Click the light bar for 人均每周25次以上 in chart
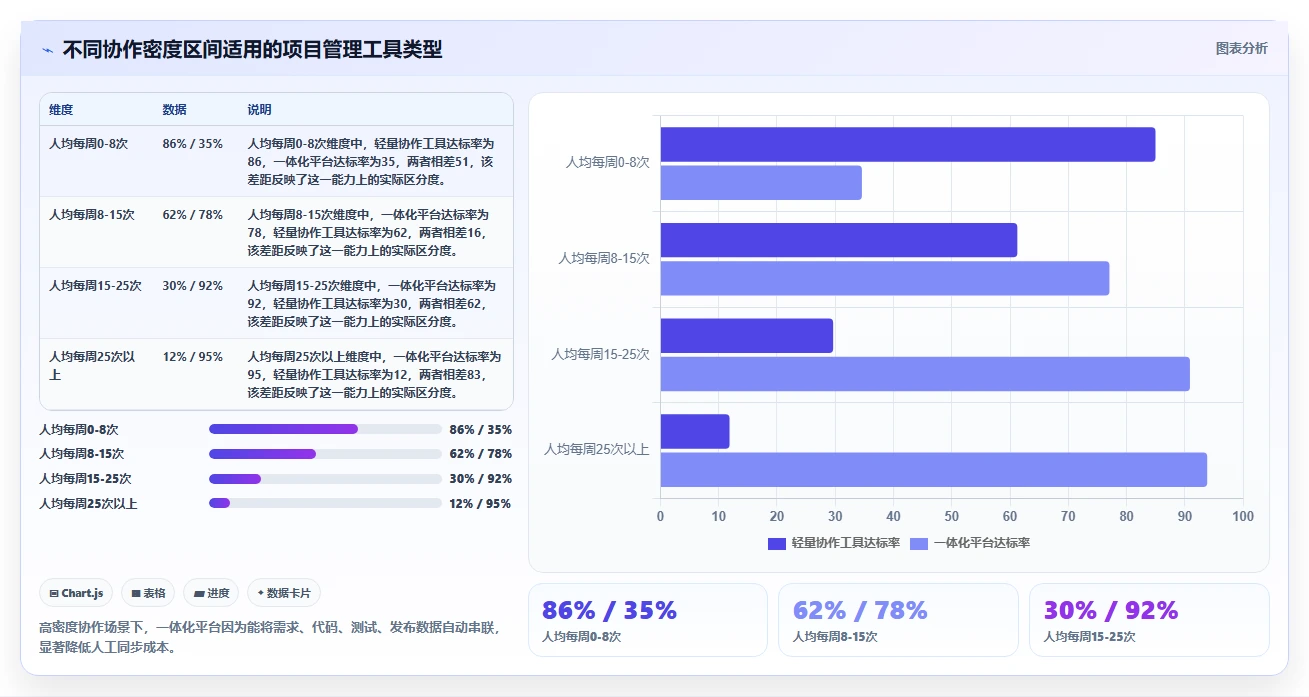Viewport: 1309px width, 697px height. click(934, 470)
